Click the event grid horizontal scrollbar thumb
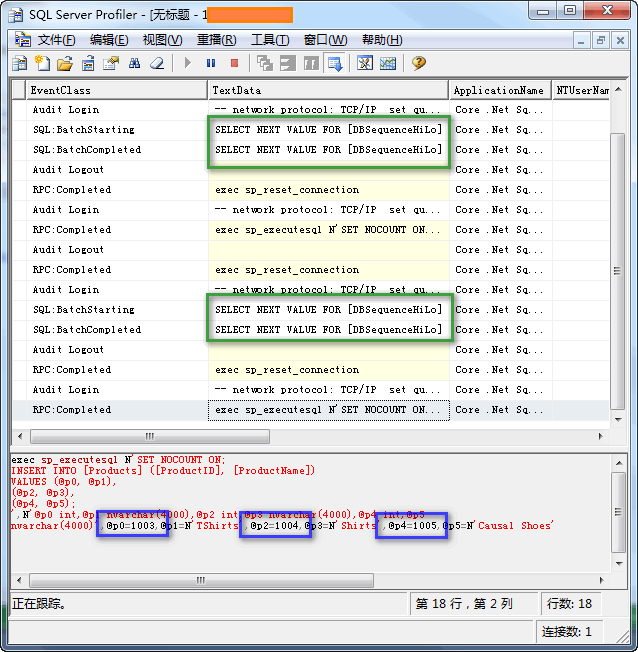638x652 pixels. 150,436
